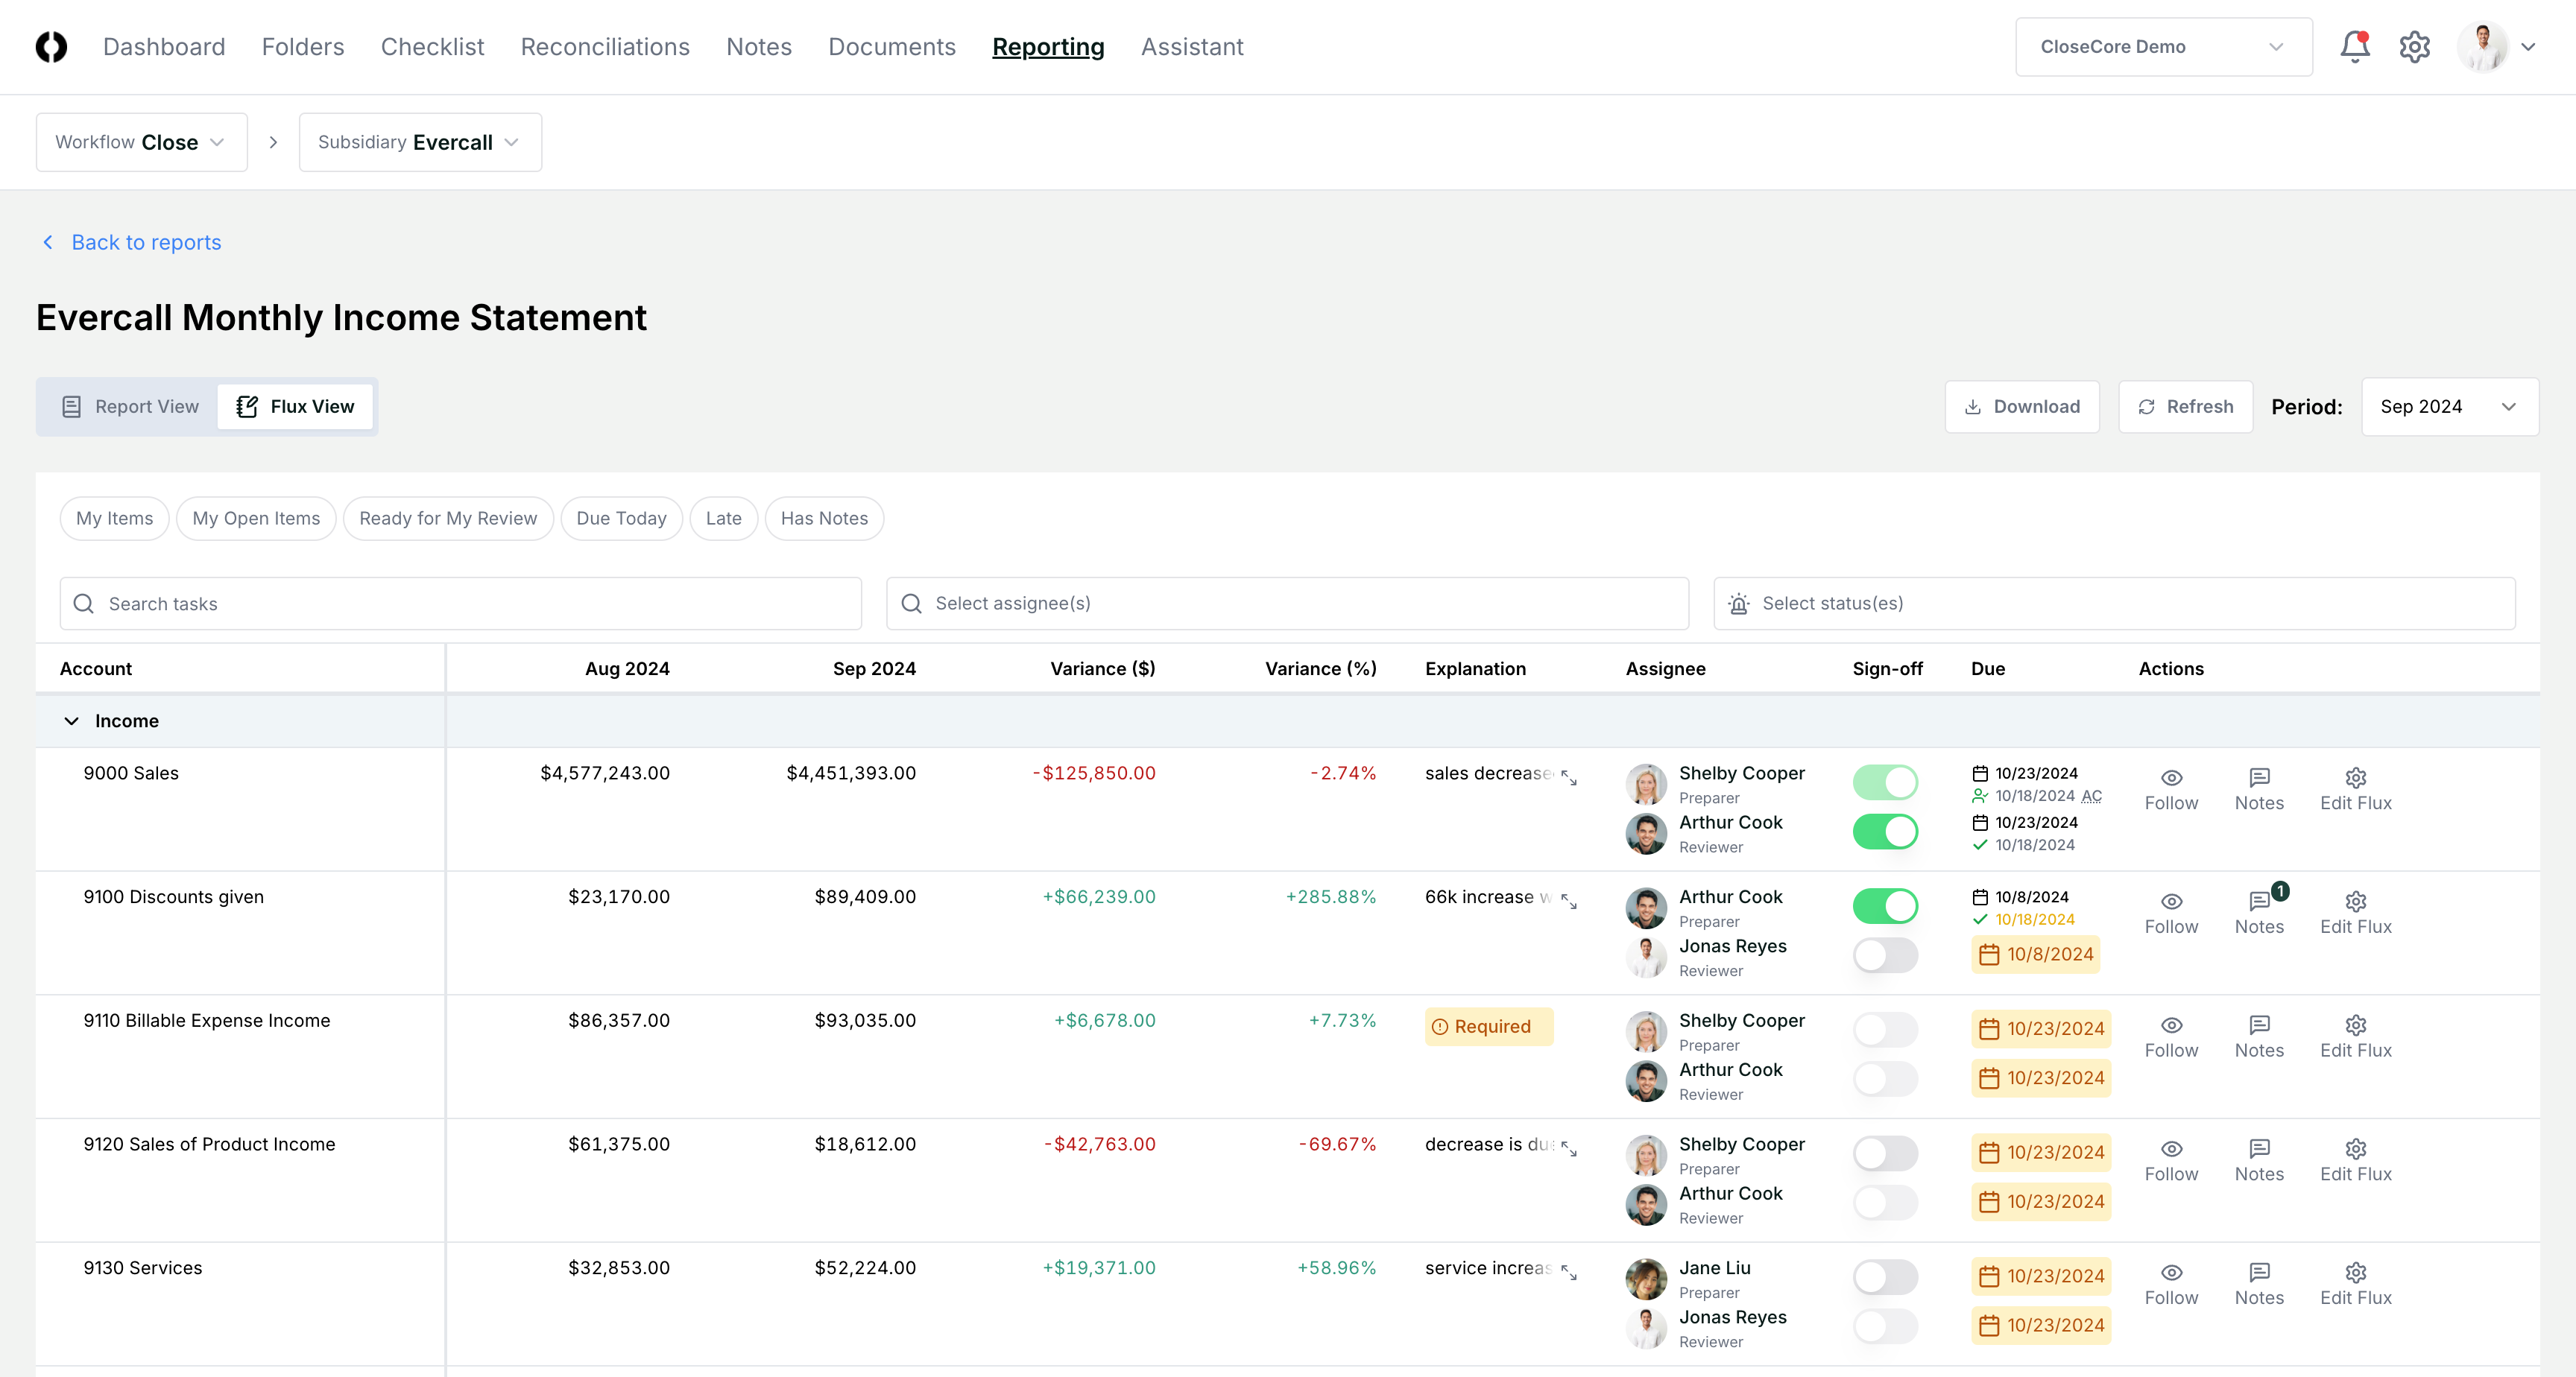This screenshot has height=1377, width=2576.
Task: Switch to the Reconciliations menu item
Action: [x=604, y=46]
